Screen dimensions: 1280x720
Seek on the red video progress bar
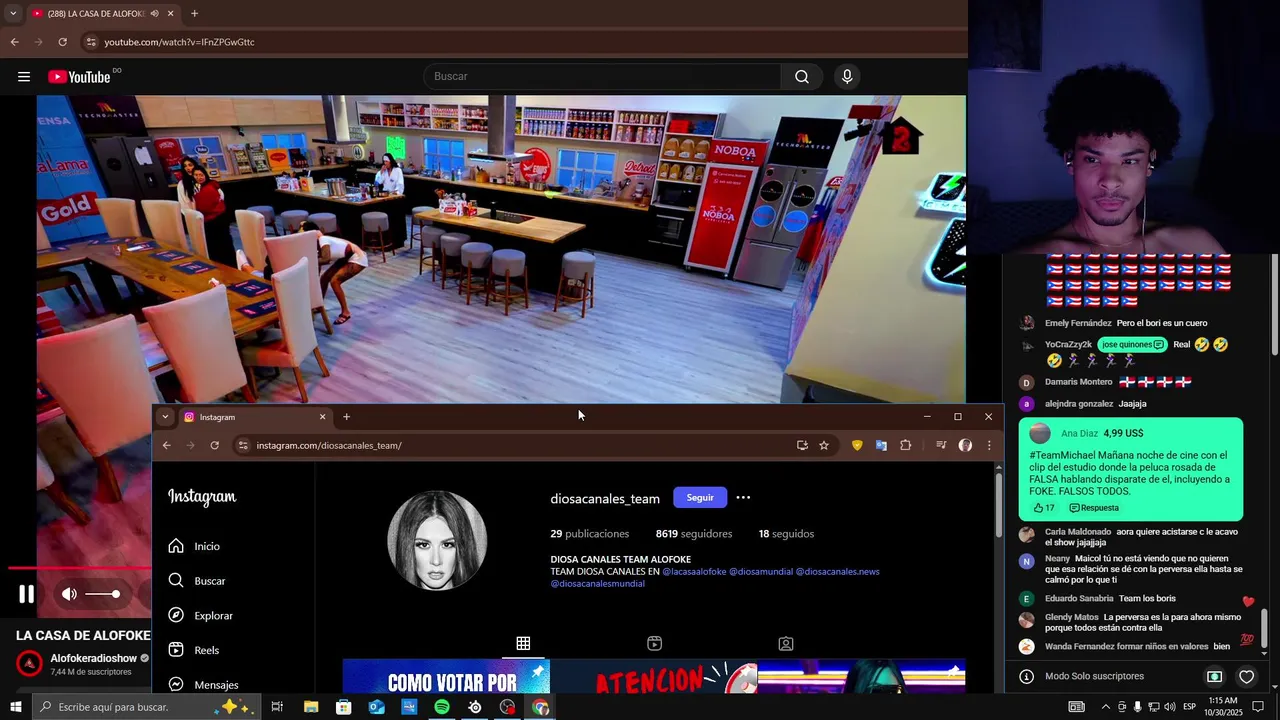[x=80, y=568]
